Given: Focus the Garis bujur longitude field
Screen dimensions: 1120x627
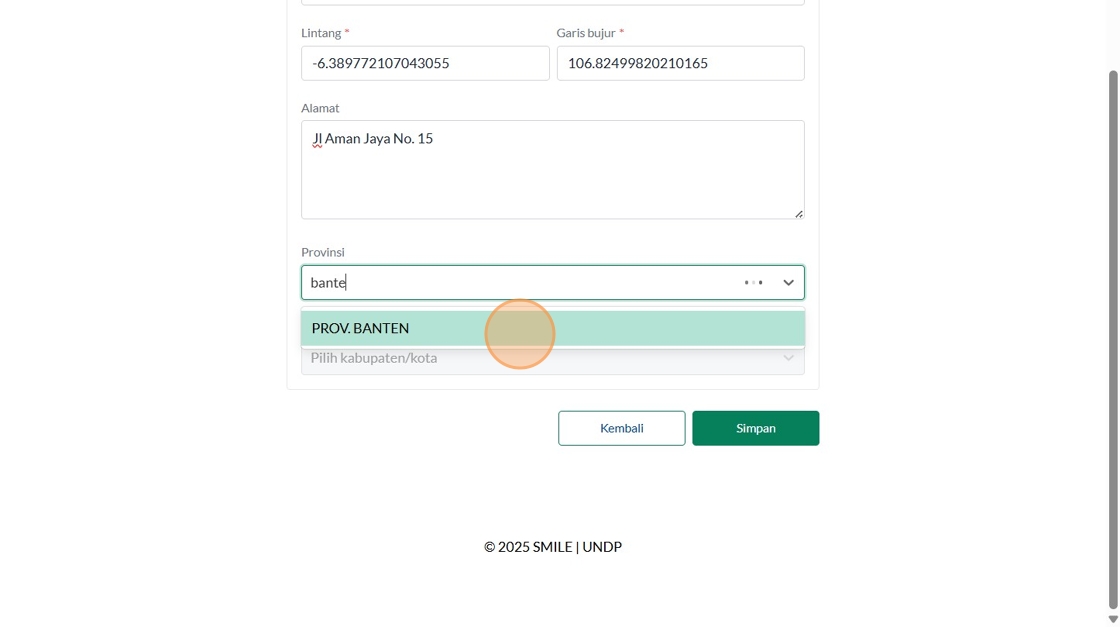Looking at the screenshot, I should click(x=680, y=63).
